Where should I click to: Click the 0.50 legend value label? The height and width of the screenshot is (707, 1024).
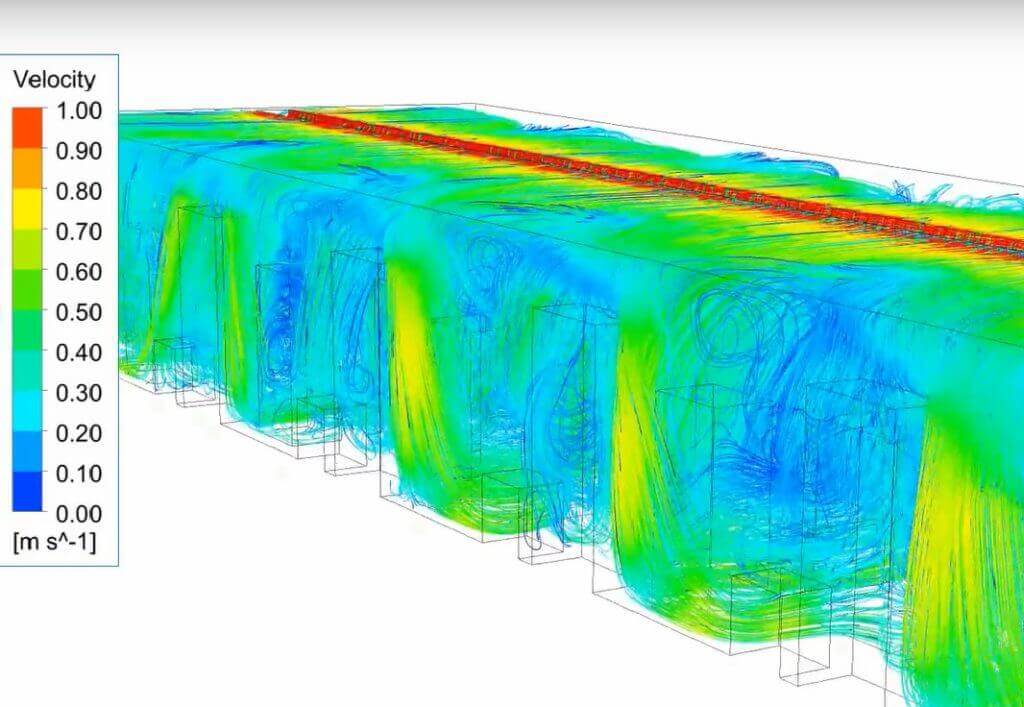(x=78, y=312)
